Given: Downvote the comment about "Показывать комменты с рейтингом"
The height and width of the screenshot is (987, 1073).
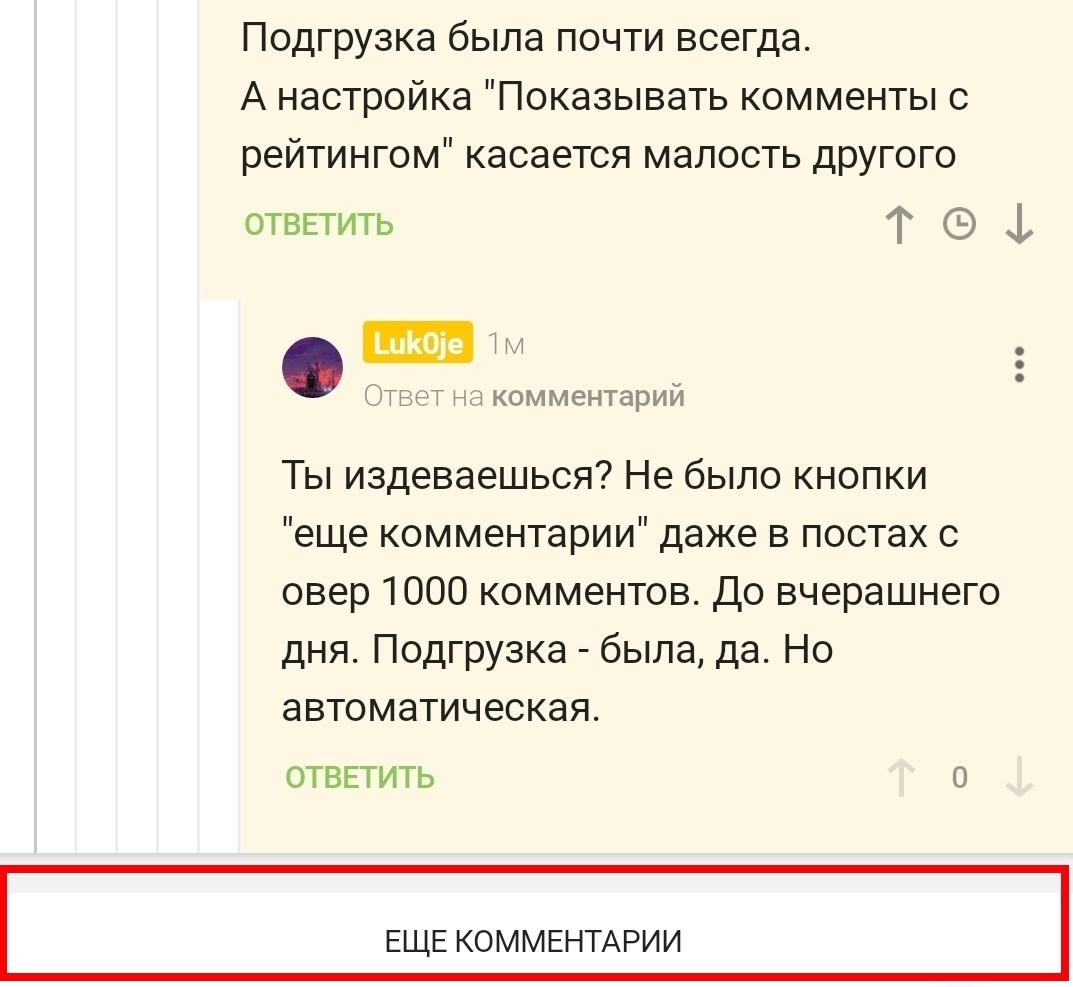Looking at the screenshot, I should point(1019,225).
